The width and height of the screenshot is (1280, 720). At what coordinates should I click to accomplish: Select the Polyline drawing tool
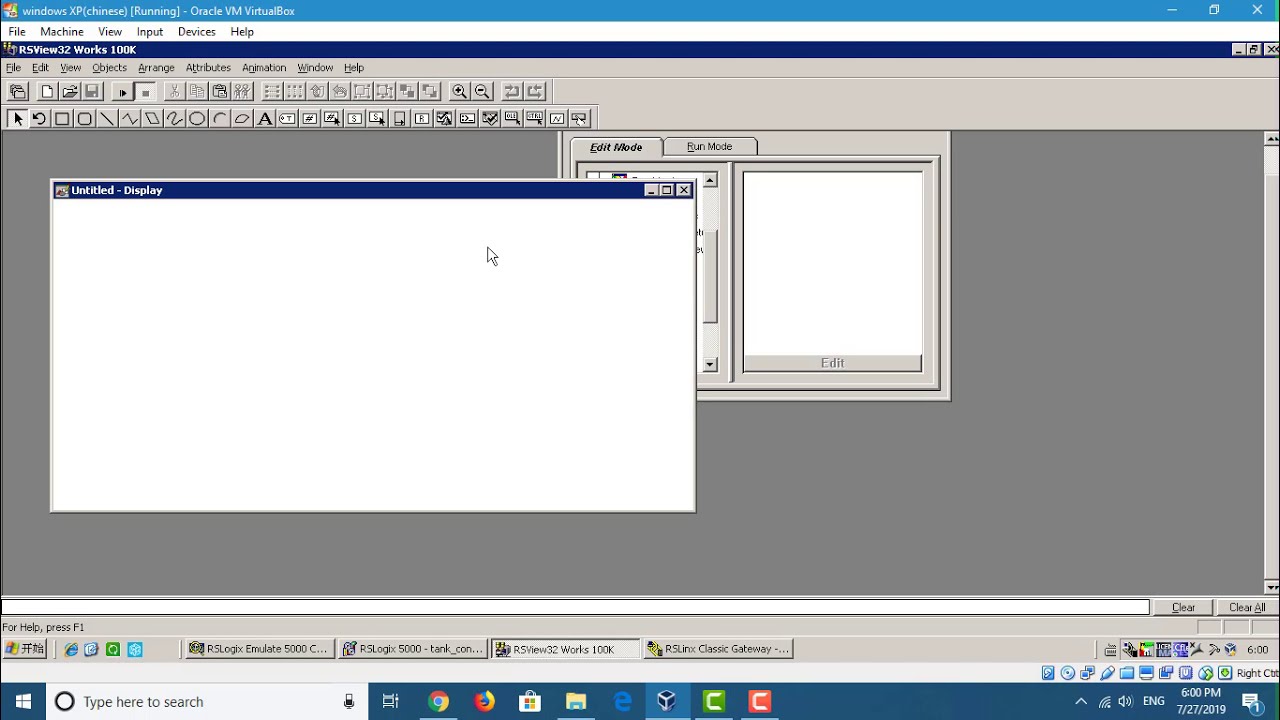click(129, 118)
